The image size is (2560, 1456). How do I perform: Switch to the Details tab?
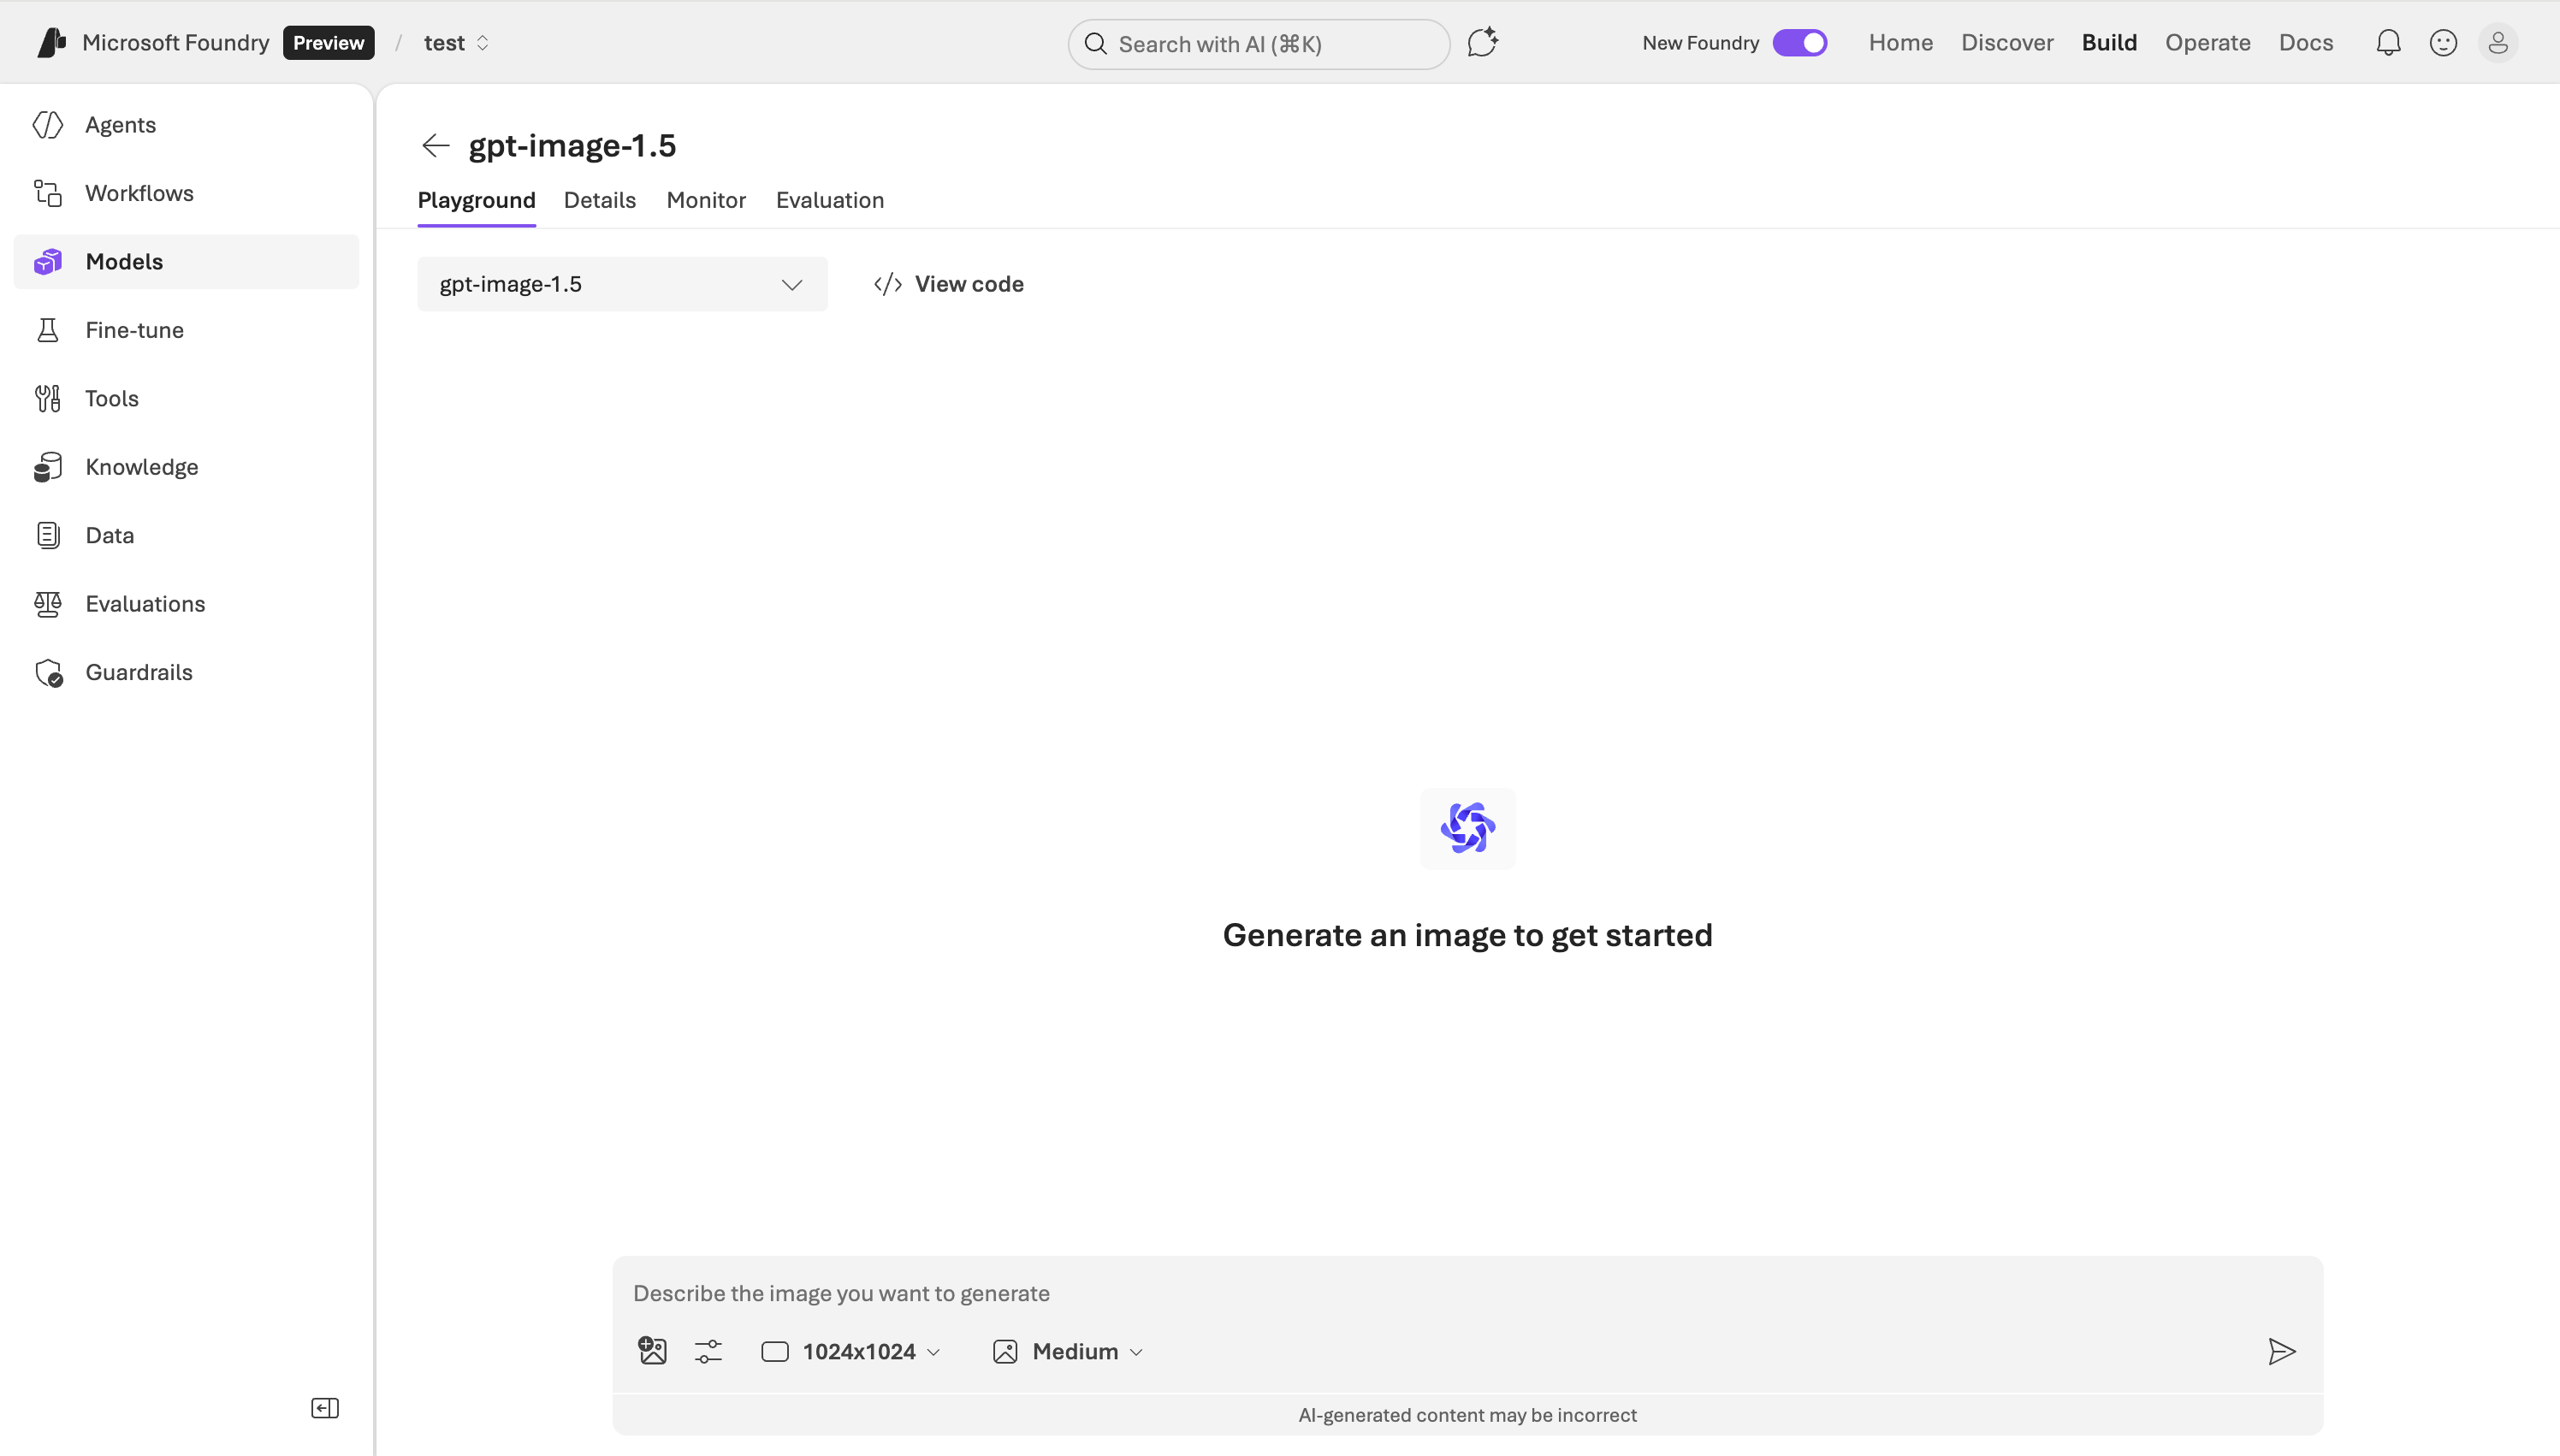pos(599,200)
